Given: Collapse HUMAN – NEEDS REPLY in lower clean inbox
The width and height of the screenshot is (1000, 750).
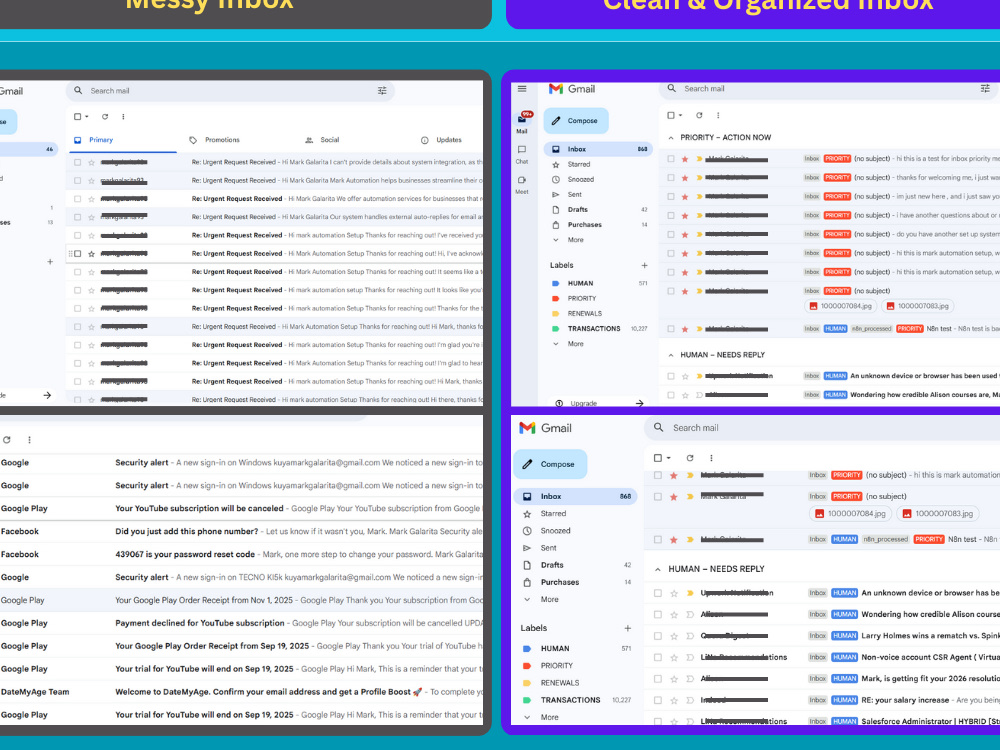Looking at the screenshot, I should (x=658, y=569).
